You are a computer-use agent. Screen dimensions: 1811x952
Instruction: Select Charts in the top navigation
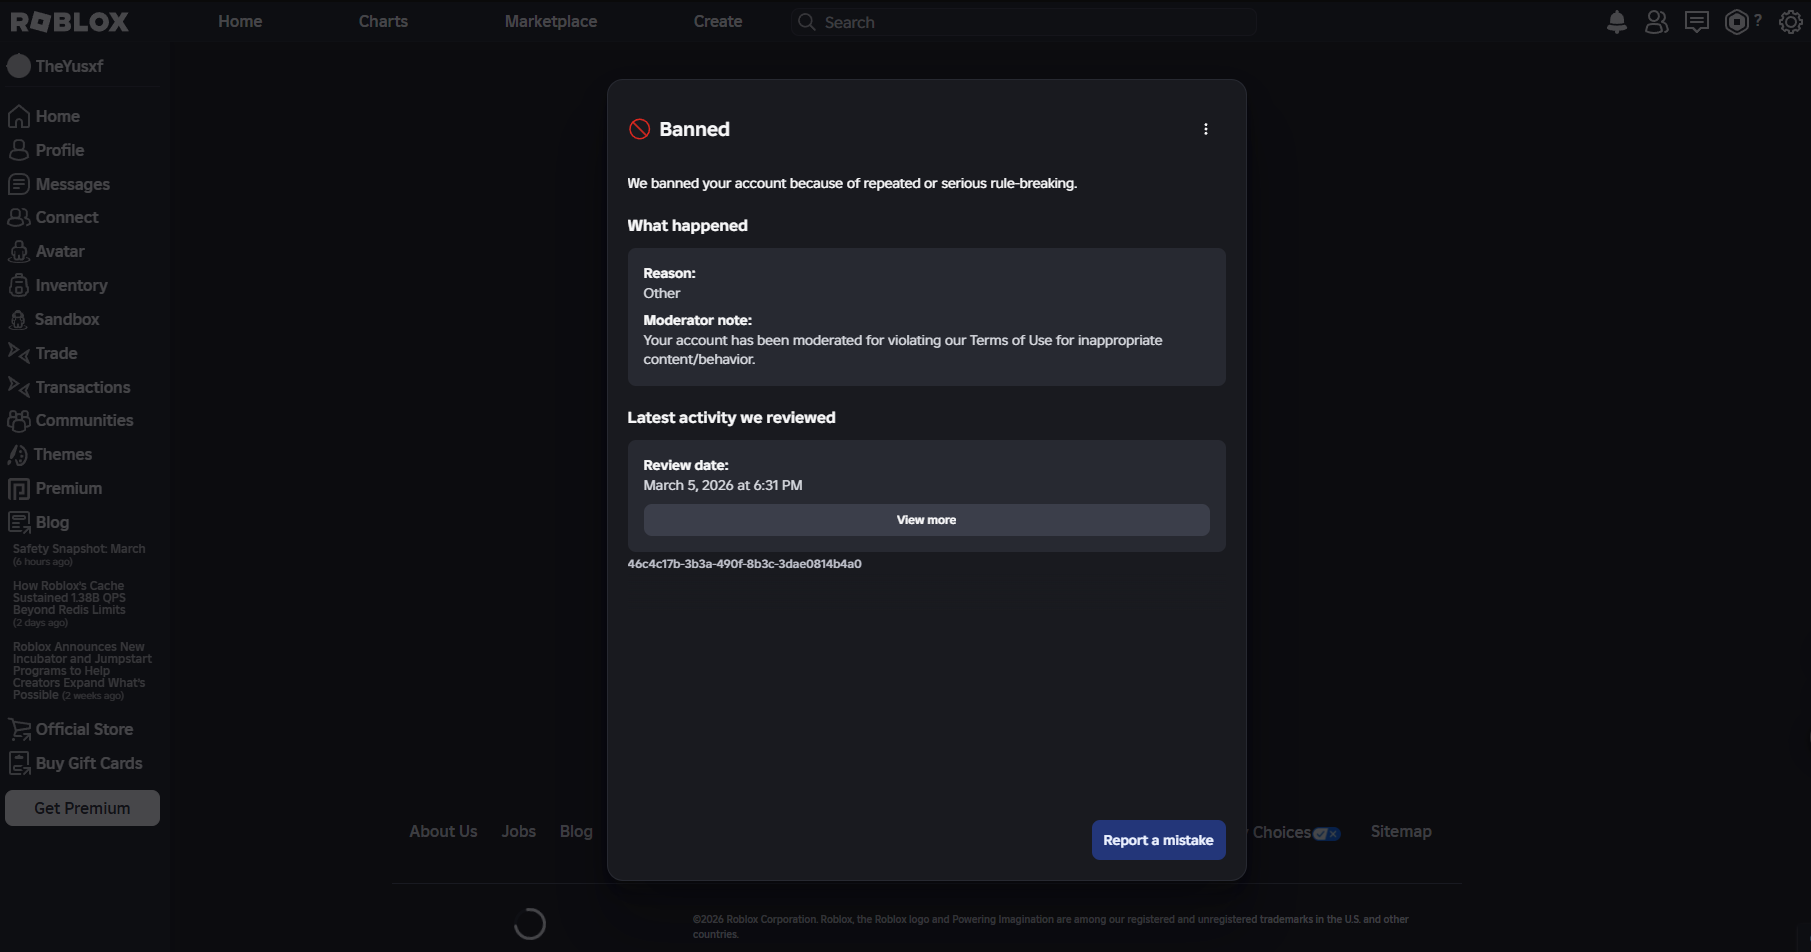point(383,21)
